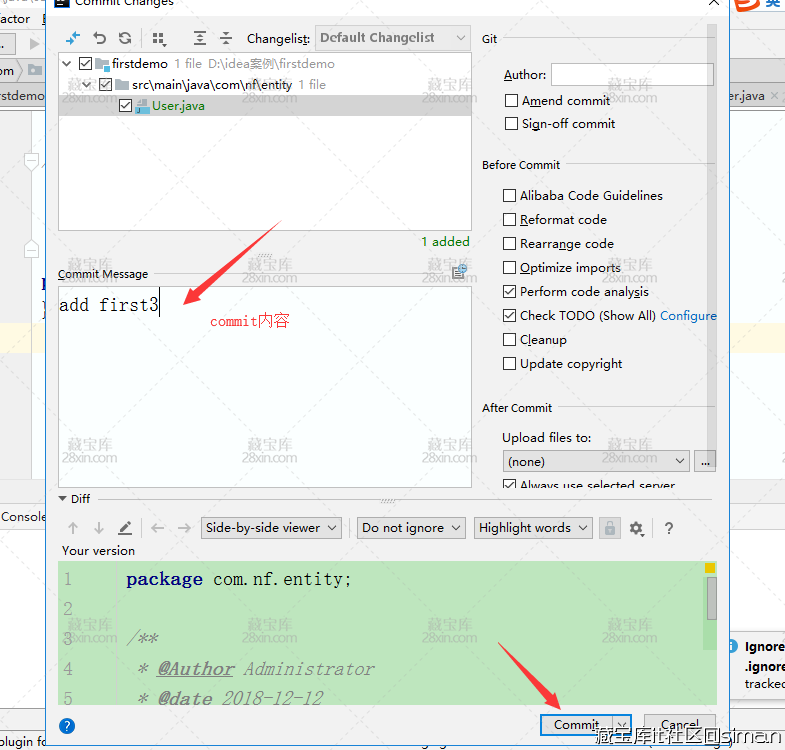Uncheck Perform code analysis option
The image size is (785, 750).
click(x=510, y=292)
